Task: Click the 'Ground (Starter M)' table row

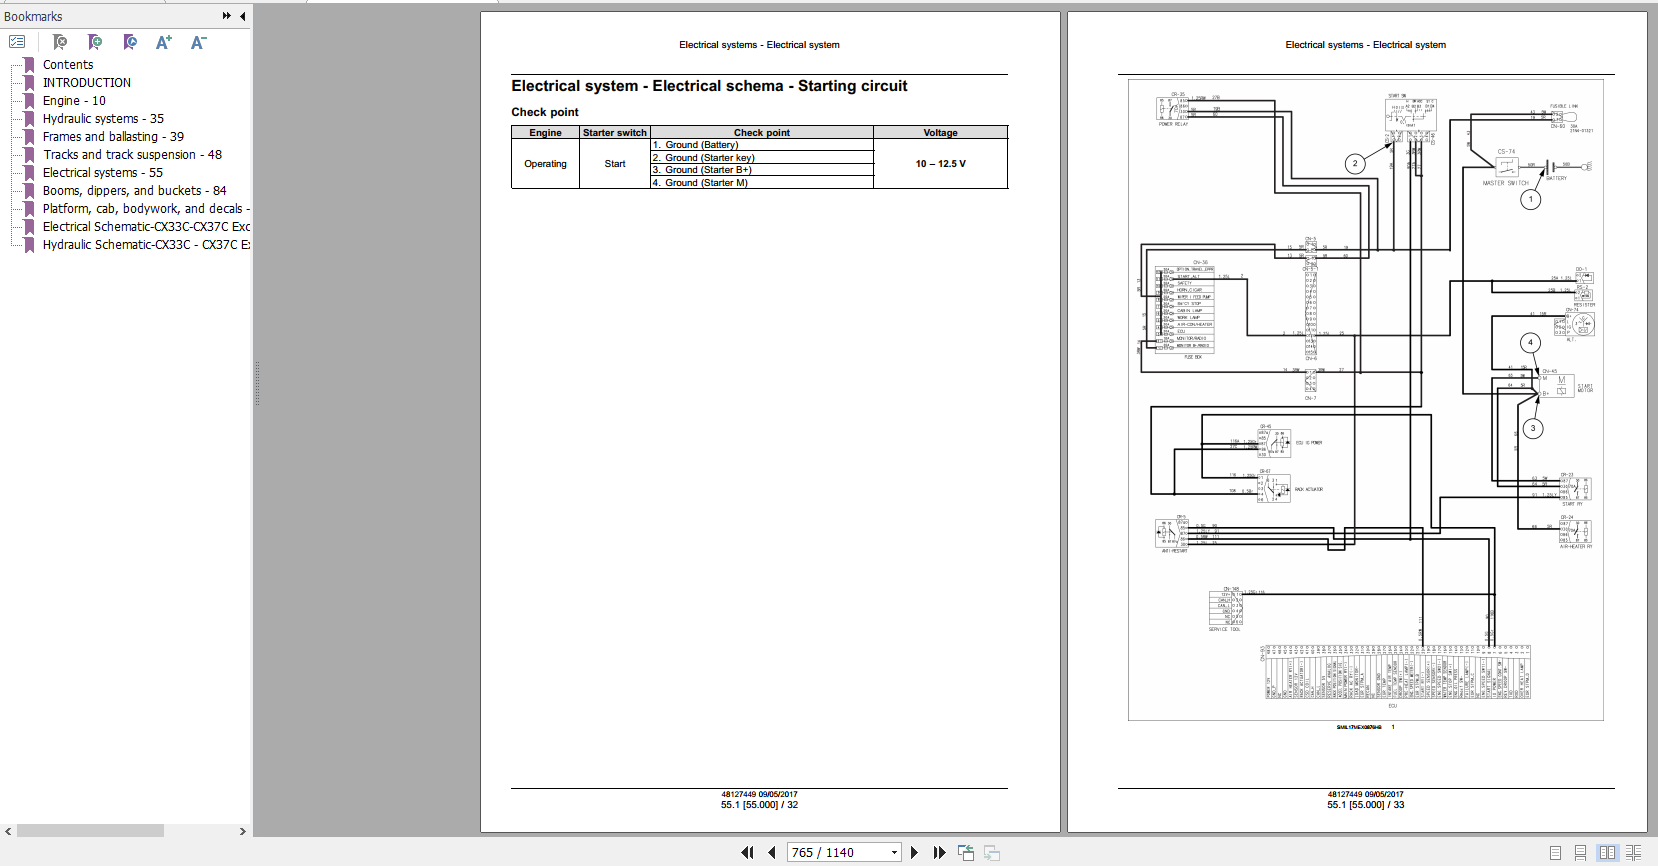Action: (762, 182)
